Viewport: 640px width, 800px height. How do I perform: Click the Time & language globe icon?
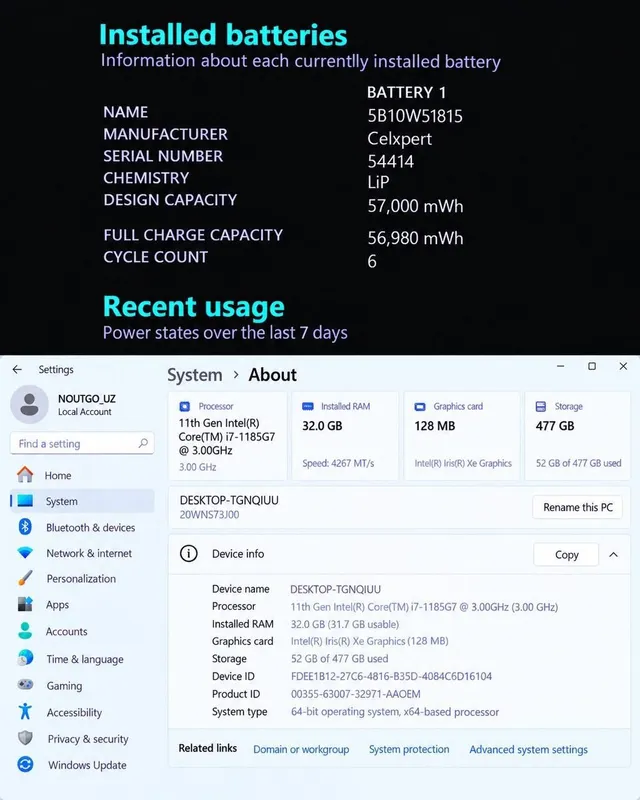25,658
